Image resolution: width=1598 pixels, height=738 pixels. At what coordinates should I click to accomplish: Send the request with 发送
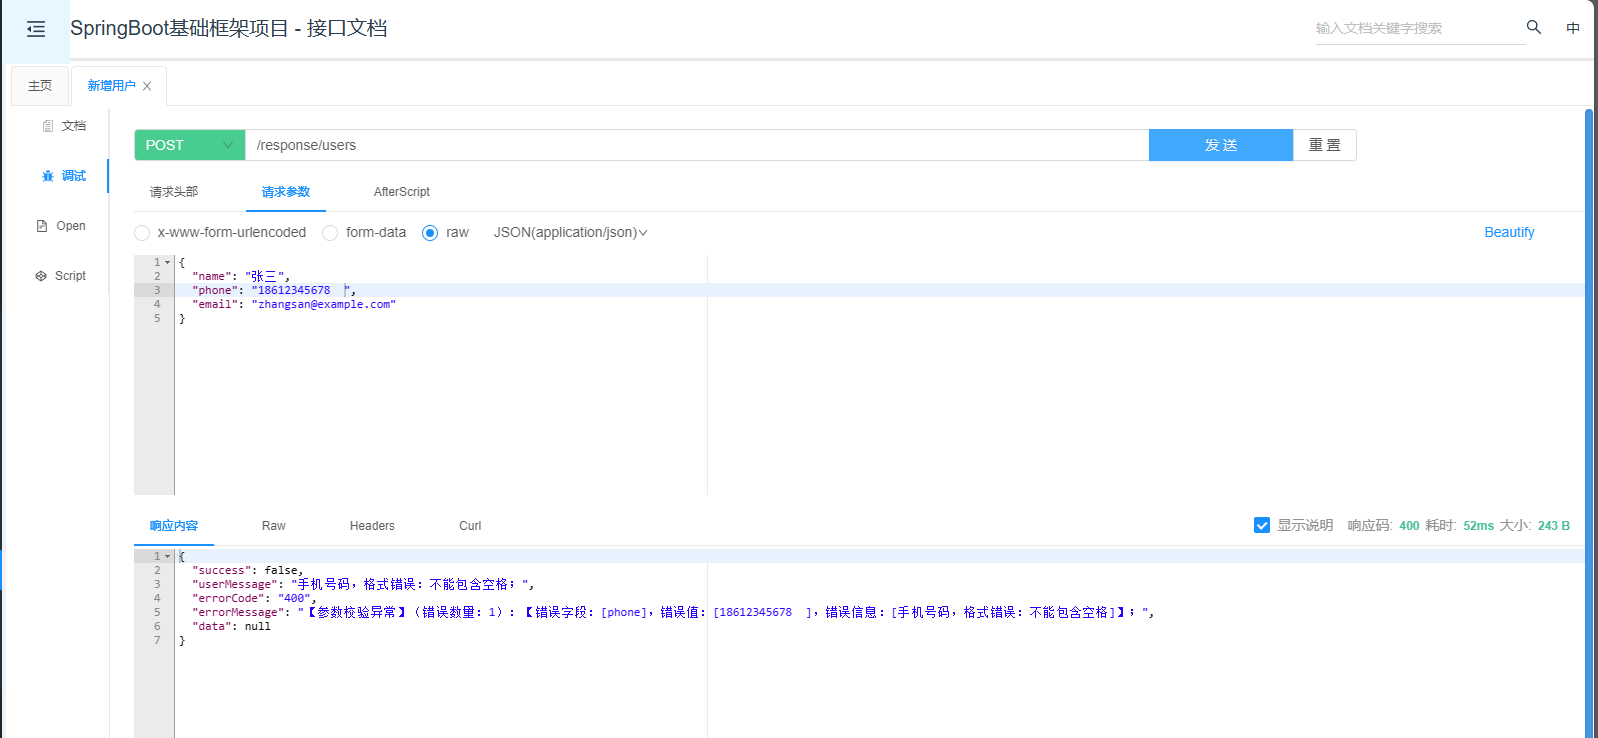[x=1221, y=145]
